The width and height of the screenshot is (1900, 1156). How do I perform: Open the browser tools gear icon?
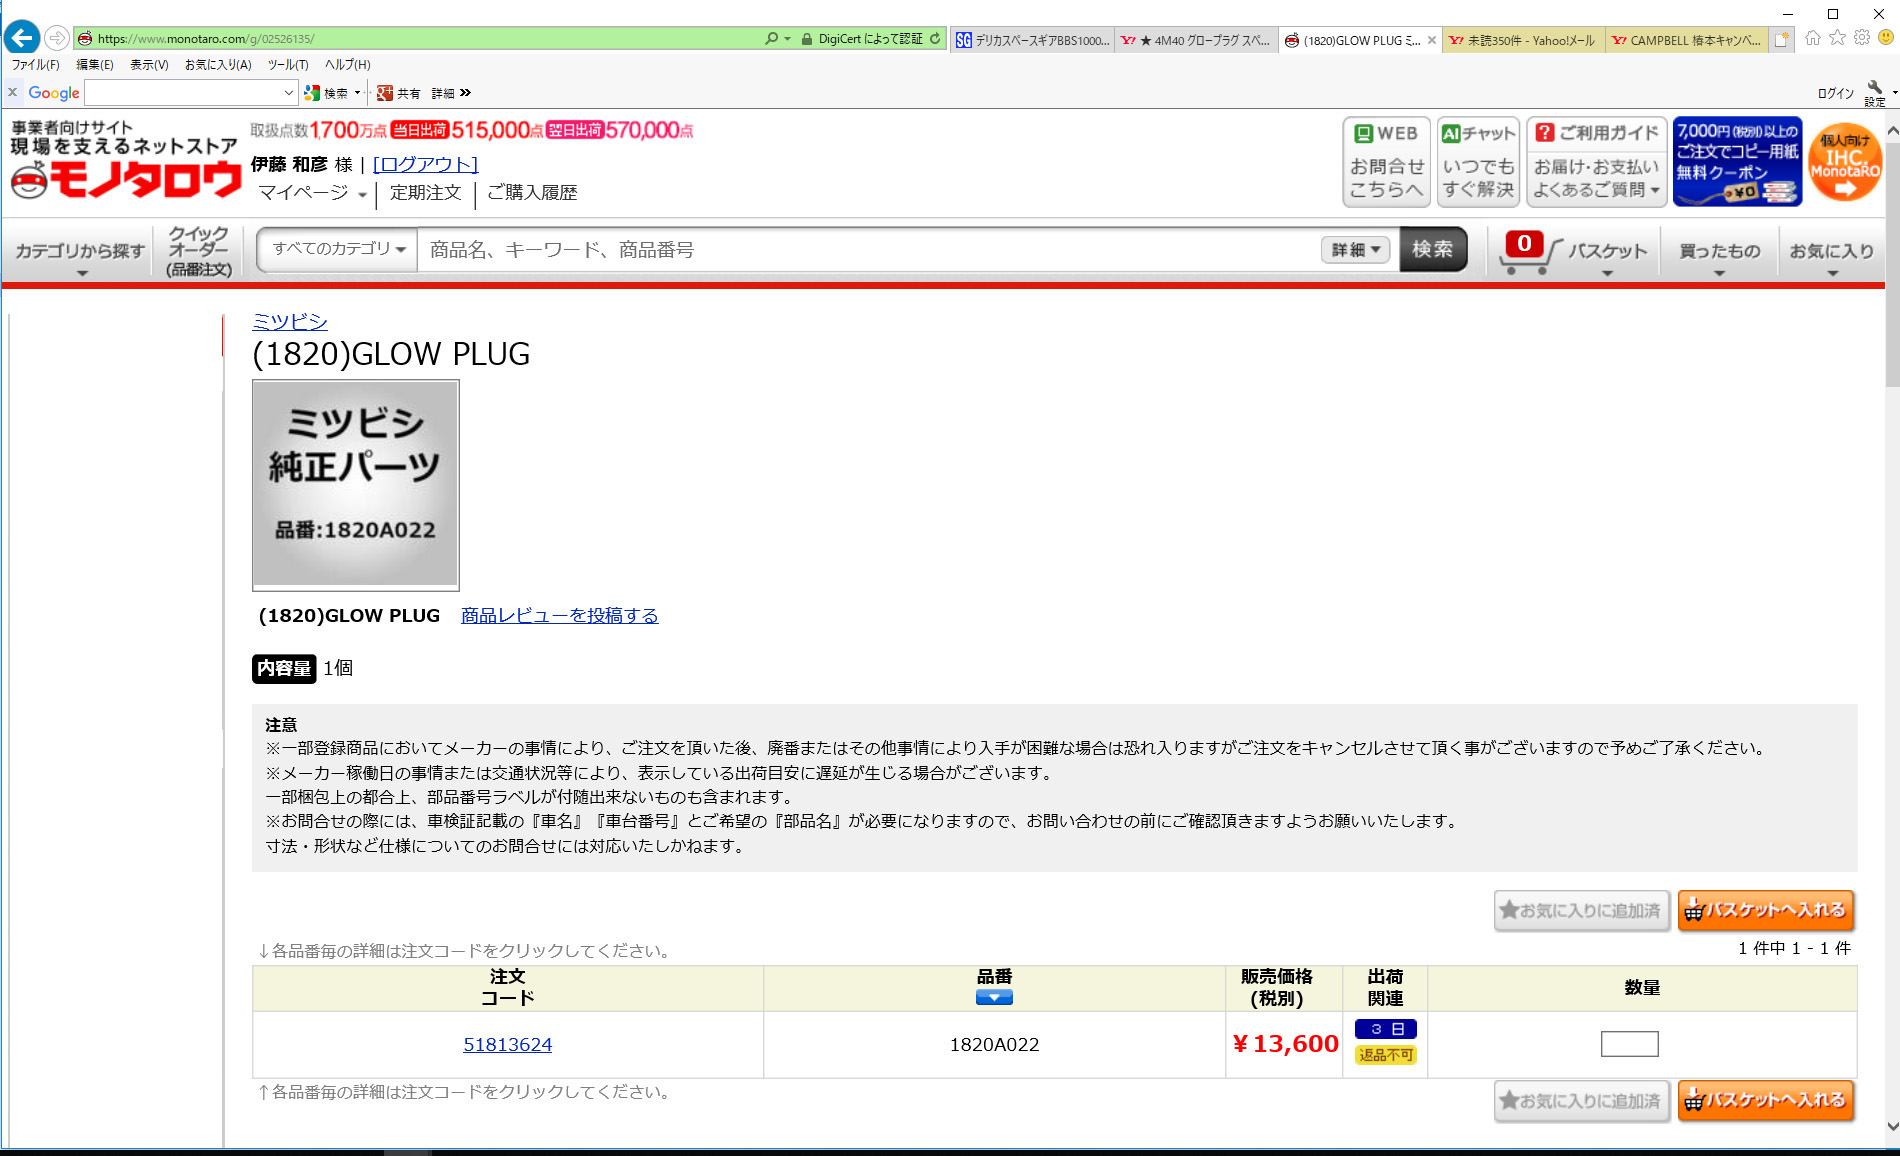[1861, 38]
